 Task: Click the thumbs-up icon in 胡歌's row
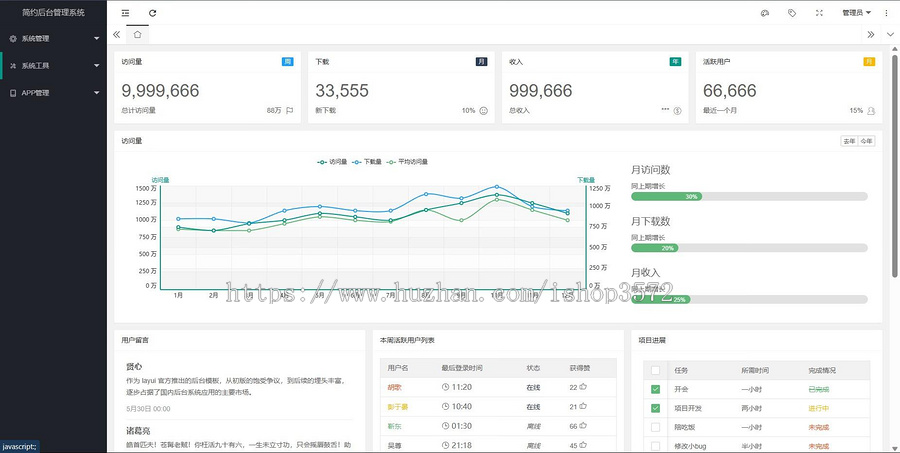click(x=583, y=387)
